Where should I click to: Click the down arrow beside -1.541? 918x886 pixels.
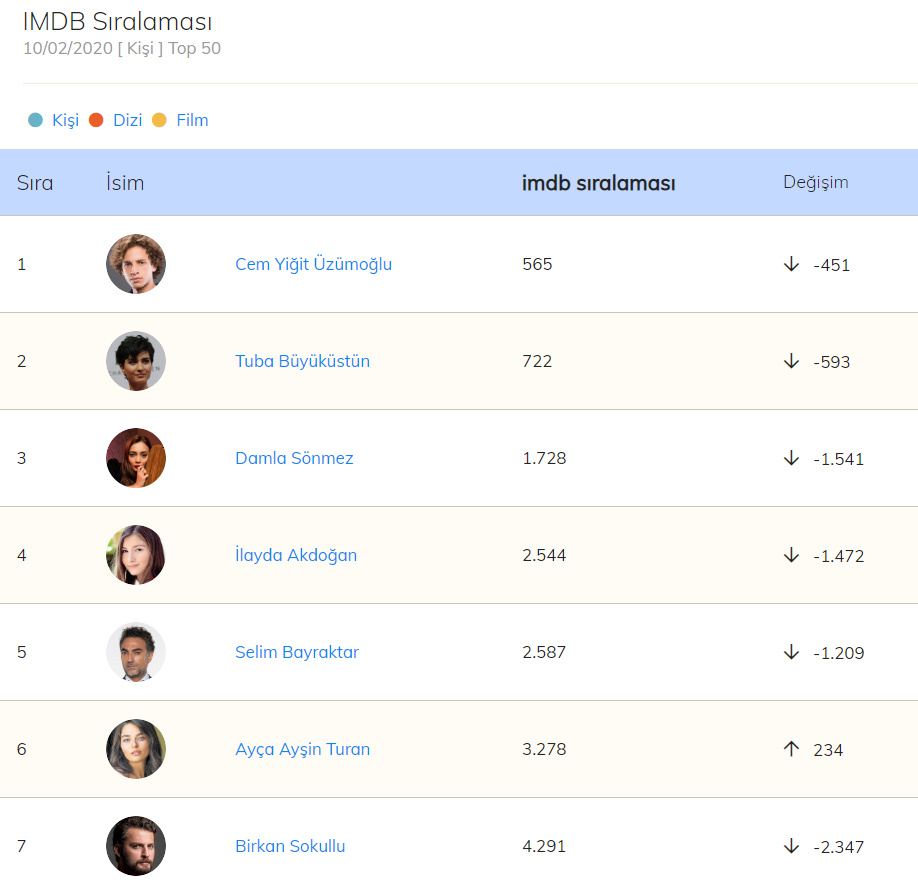[791, 458]
